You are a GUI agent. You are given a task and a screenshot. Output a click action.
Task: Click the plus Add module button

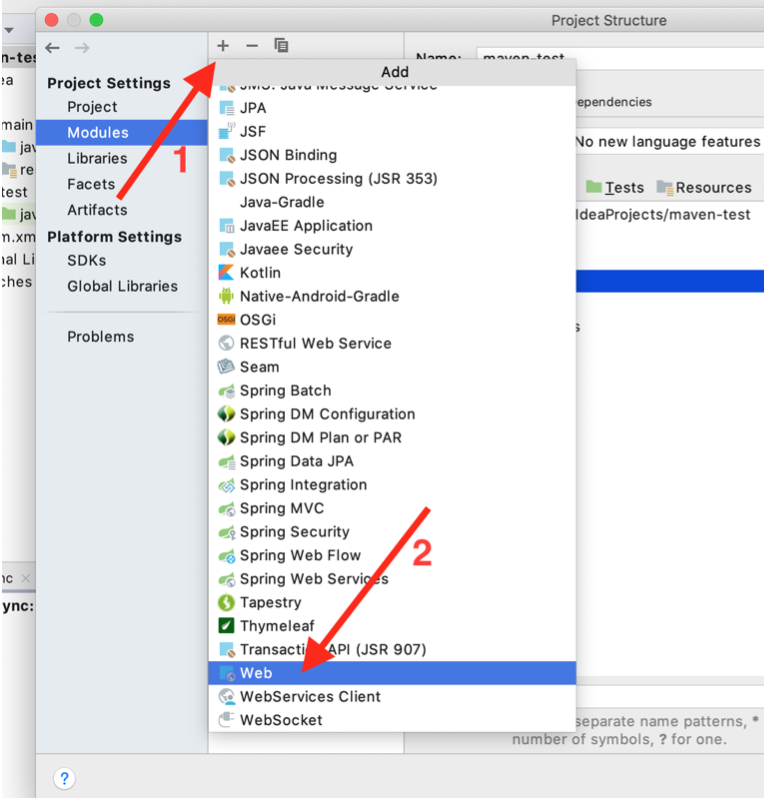click(223, 46)
